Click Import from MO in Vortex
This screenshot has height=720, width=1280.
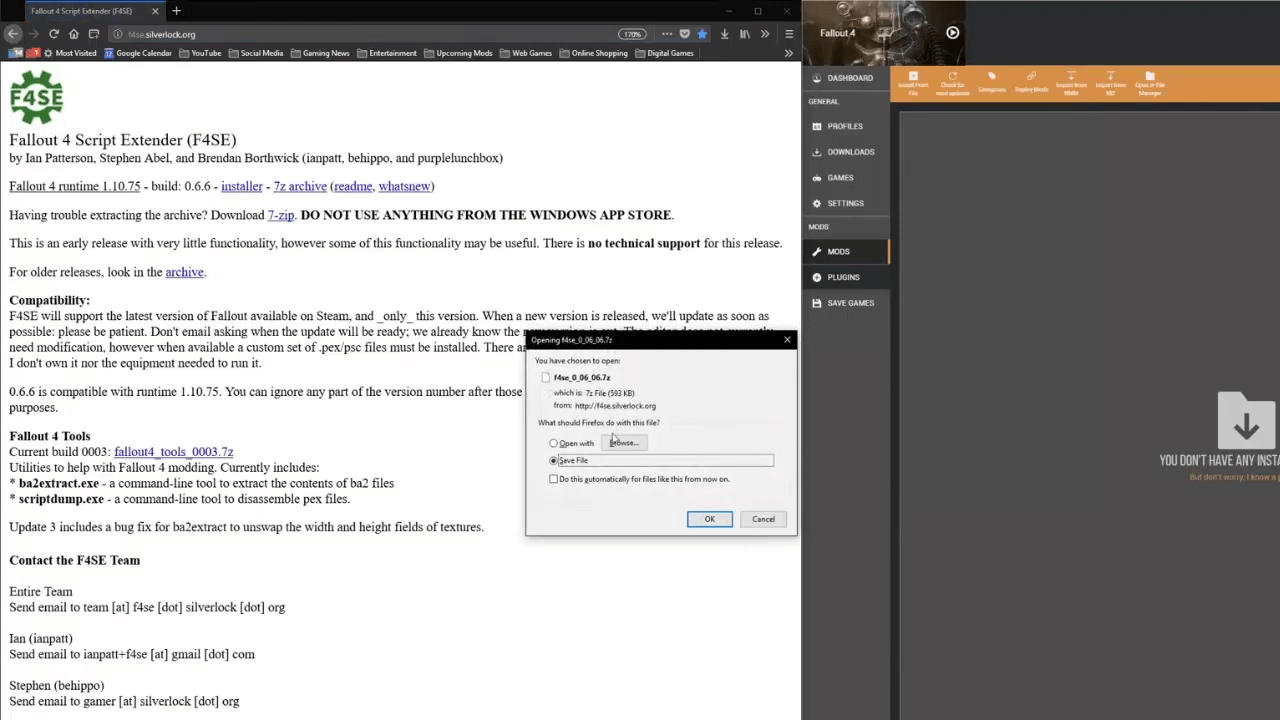tap(1110, 83)
